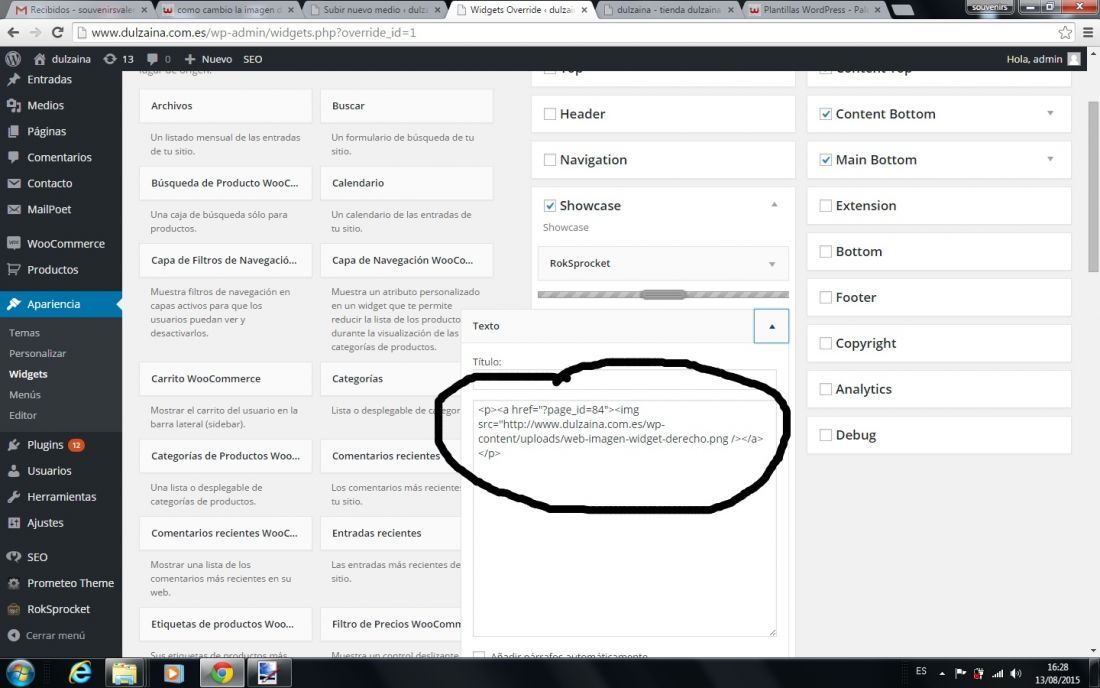
Task: Reload the page with refresh icon
Action: [58, 32]
